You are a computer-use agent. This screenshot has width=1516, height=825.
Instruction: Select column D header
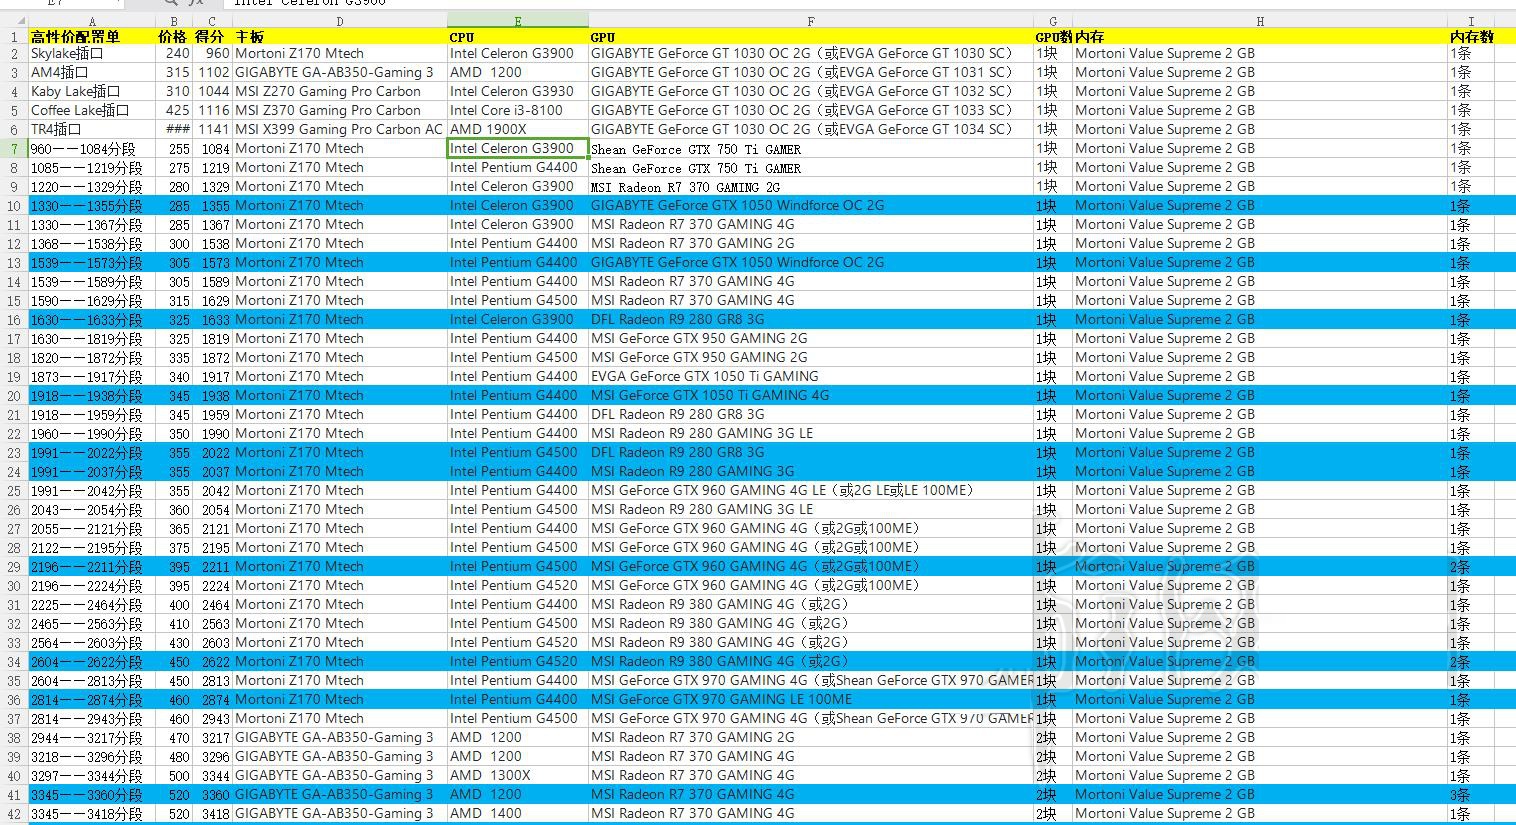coord(340,21)
